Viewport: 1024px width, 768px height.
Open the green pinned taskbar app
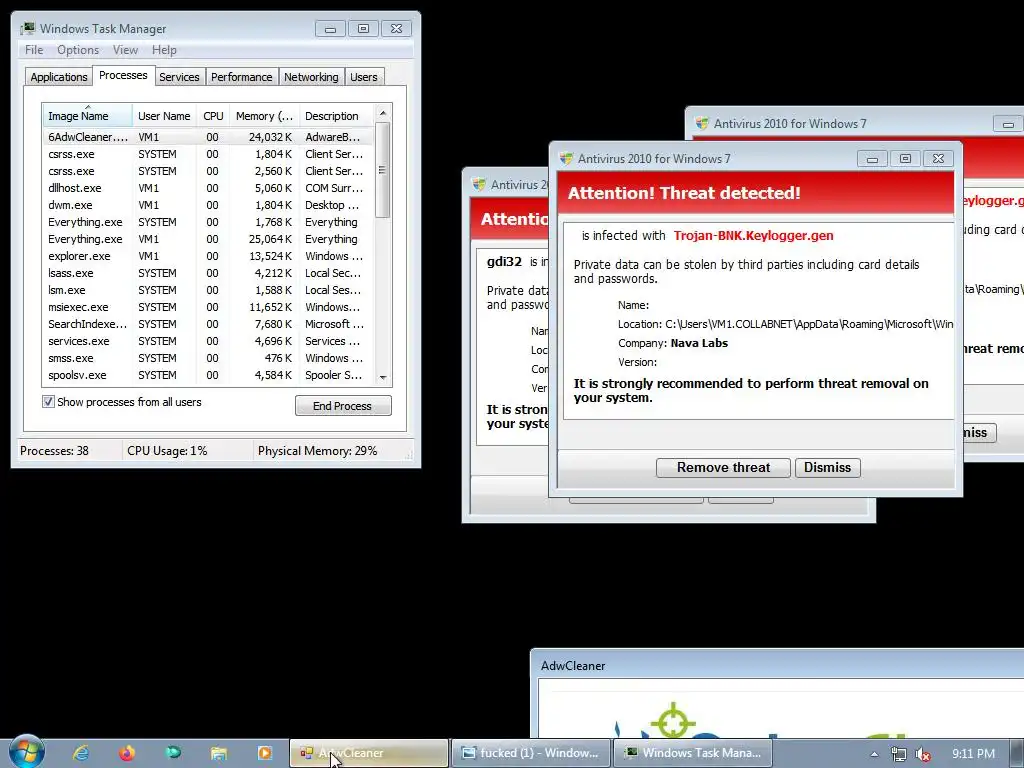[x=173, y=753]
